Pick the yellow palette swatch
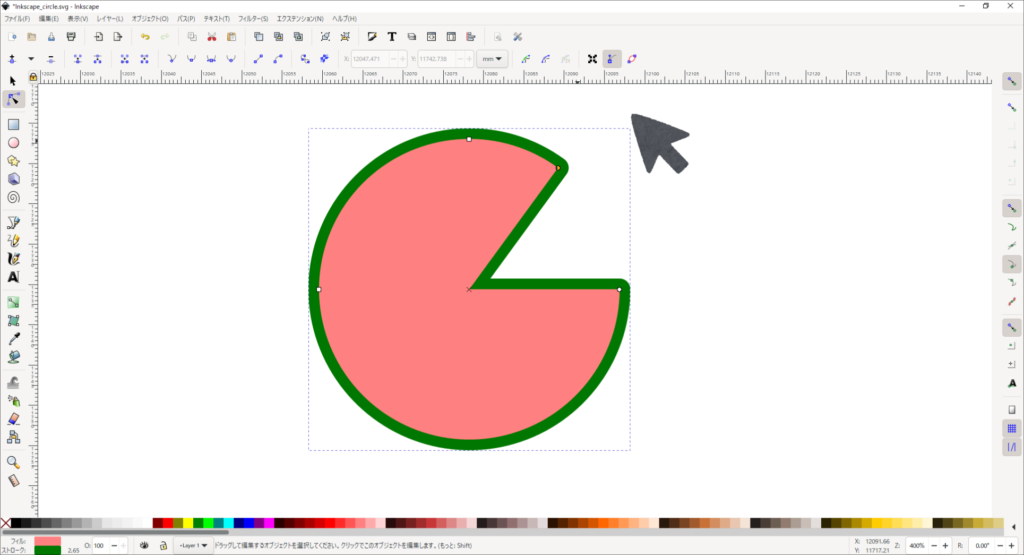 click(x=188, y=523)
